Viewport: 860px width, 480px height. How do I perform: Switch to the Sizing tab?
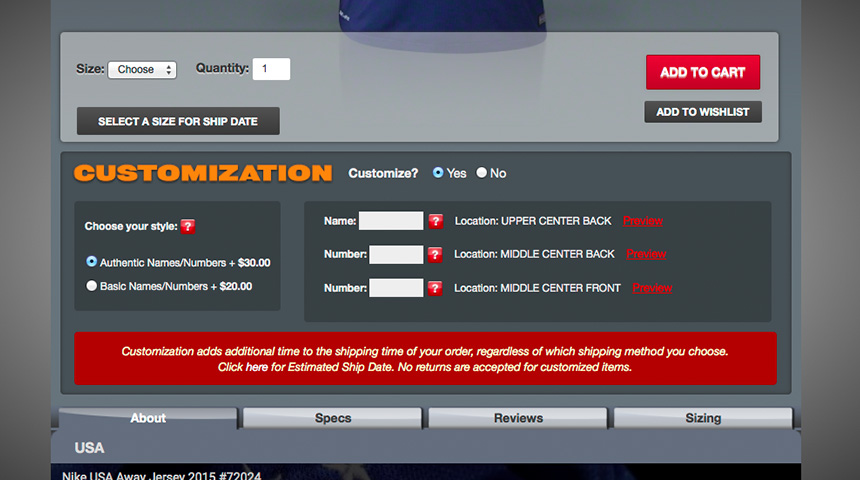point(703,418)
